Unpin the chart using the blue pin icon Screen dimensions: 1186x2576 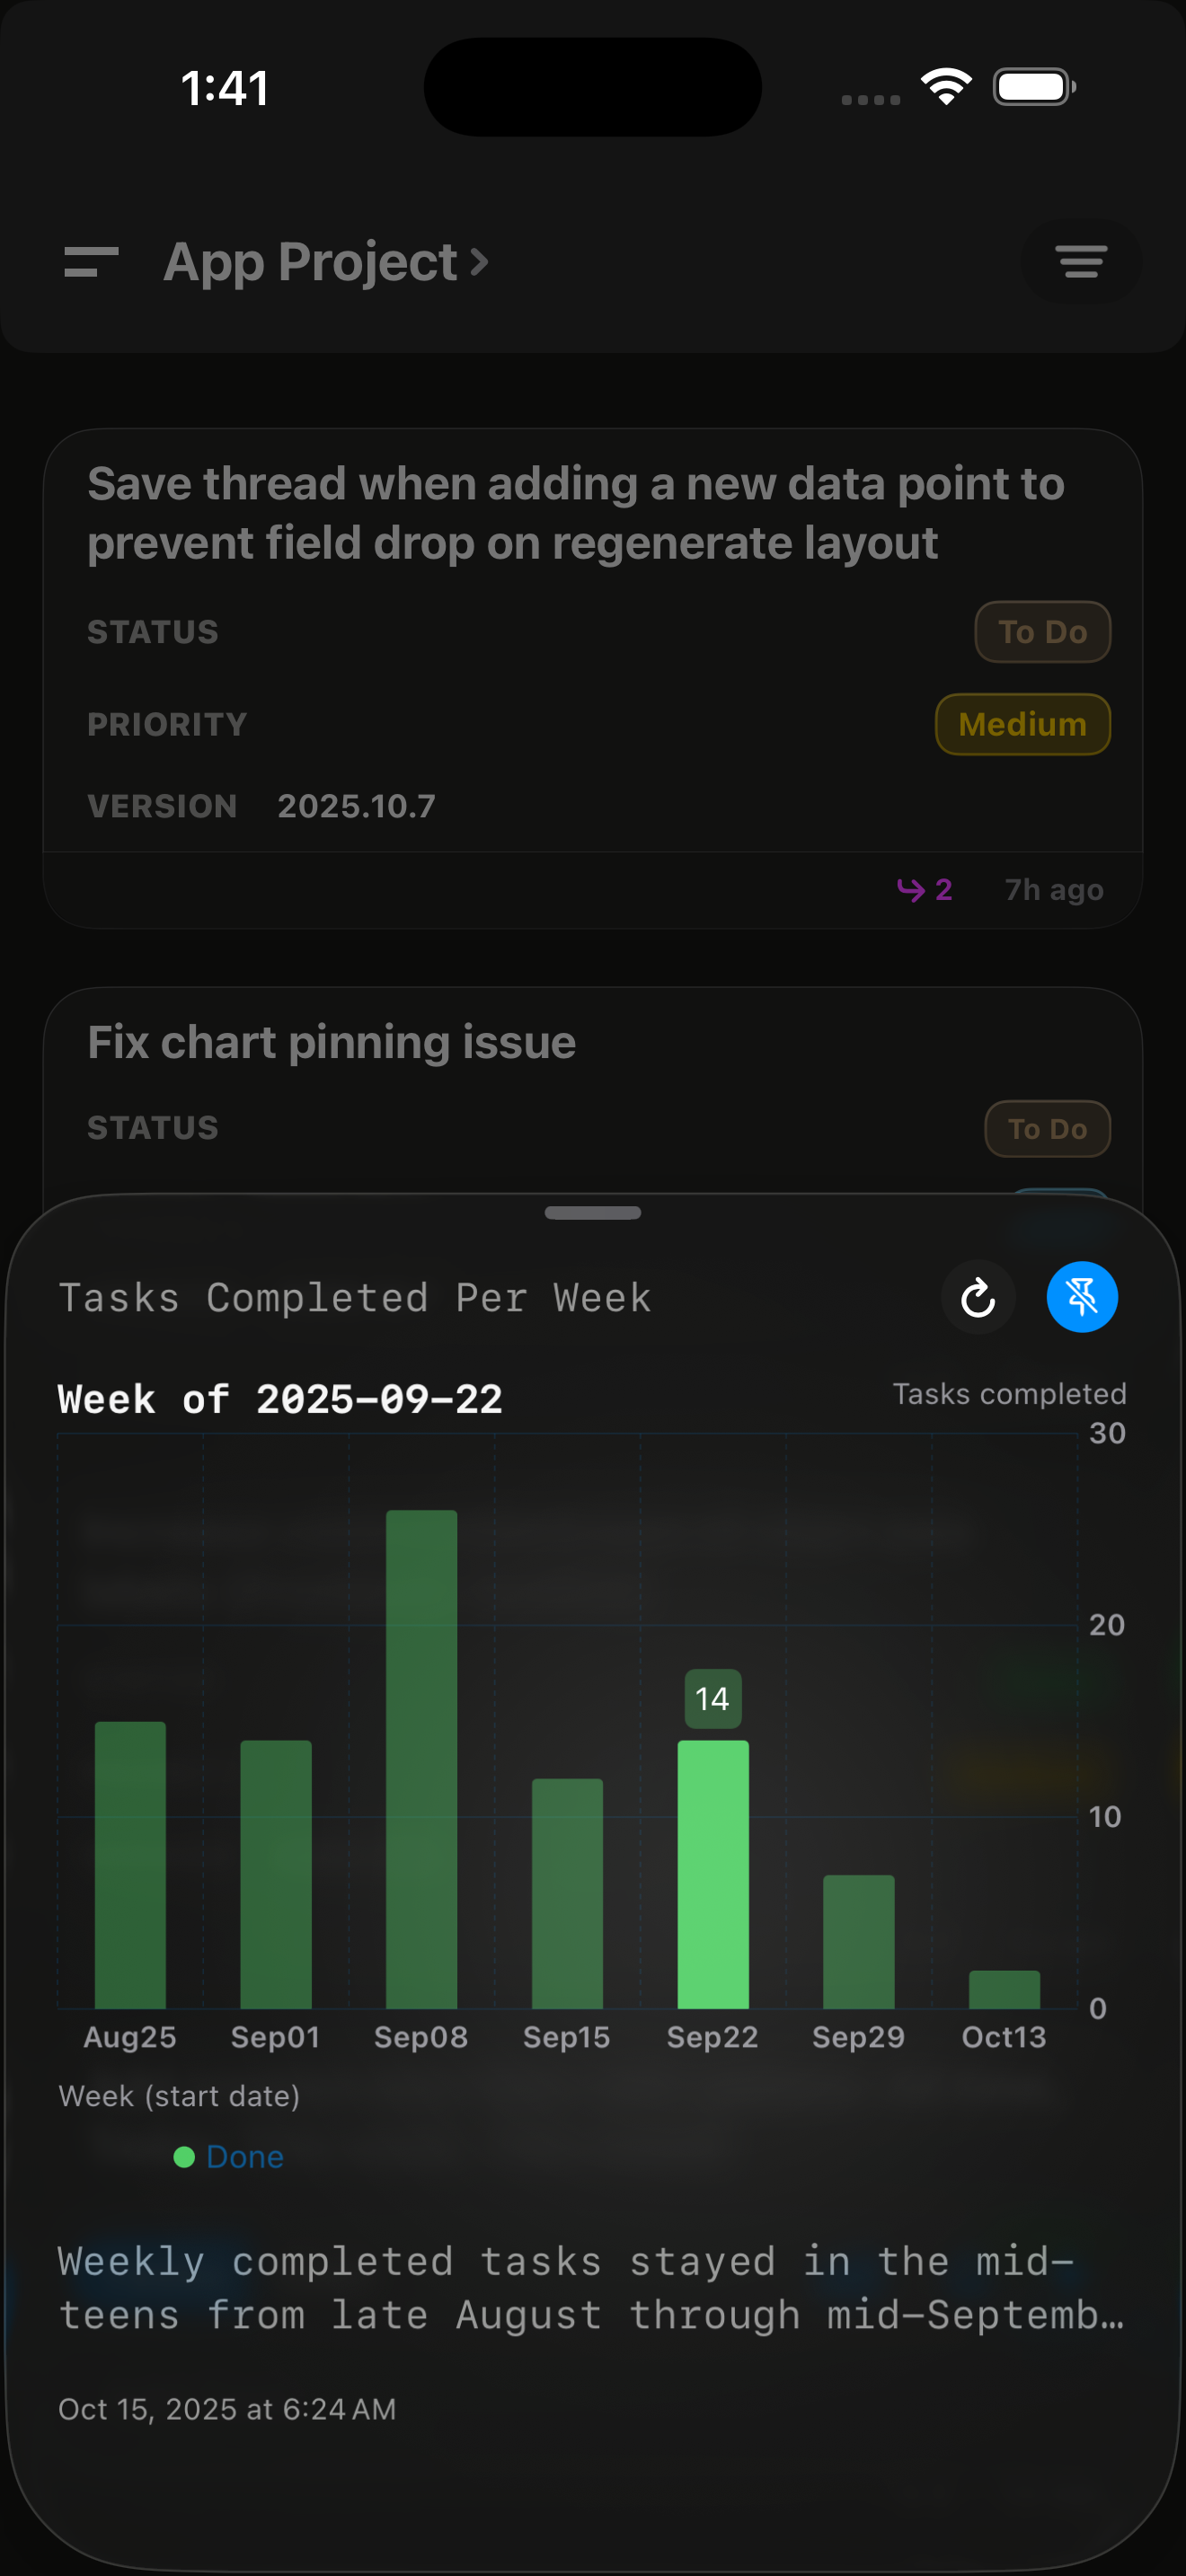click(x=1082, y=1297)
